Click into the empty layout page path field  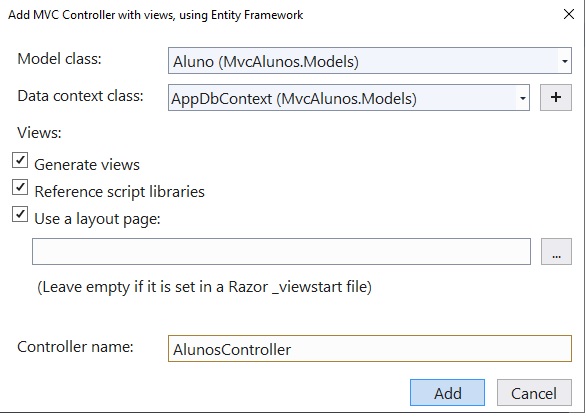coord(281,252)
